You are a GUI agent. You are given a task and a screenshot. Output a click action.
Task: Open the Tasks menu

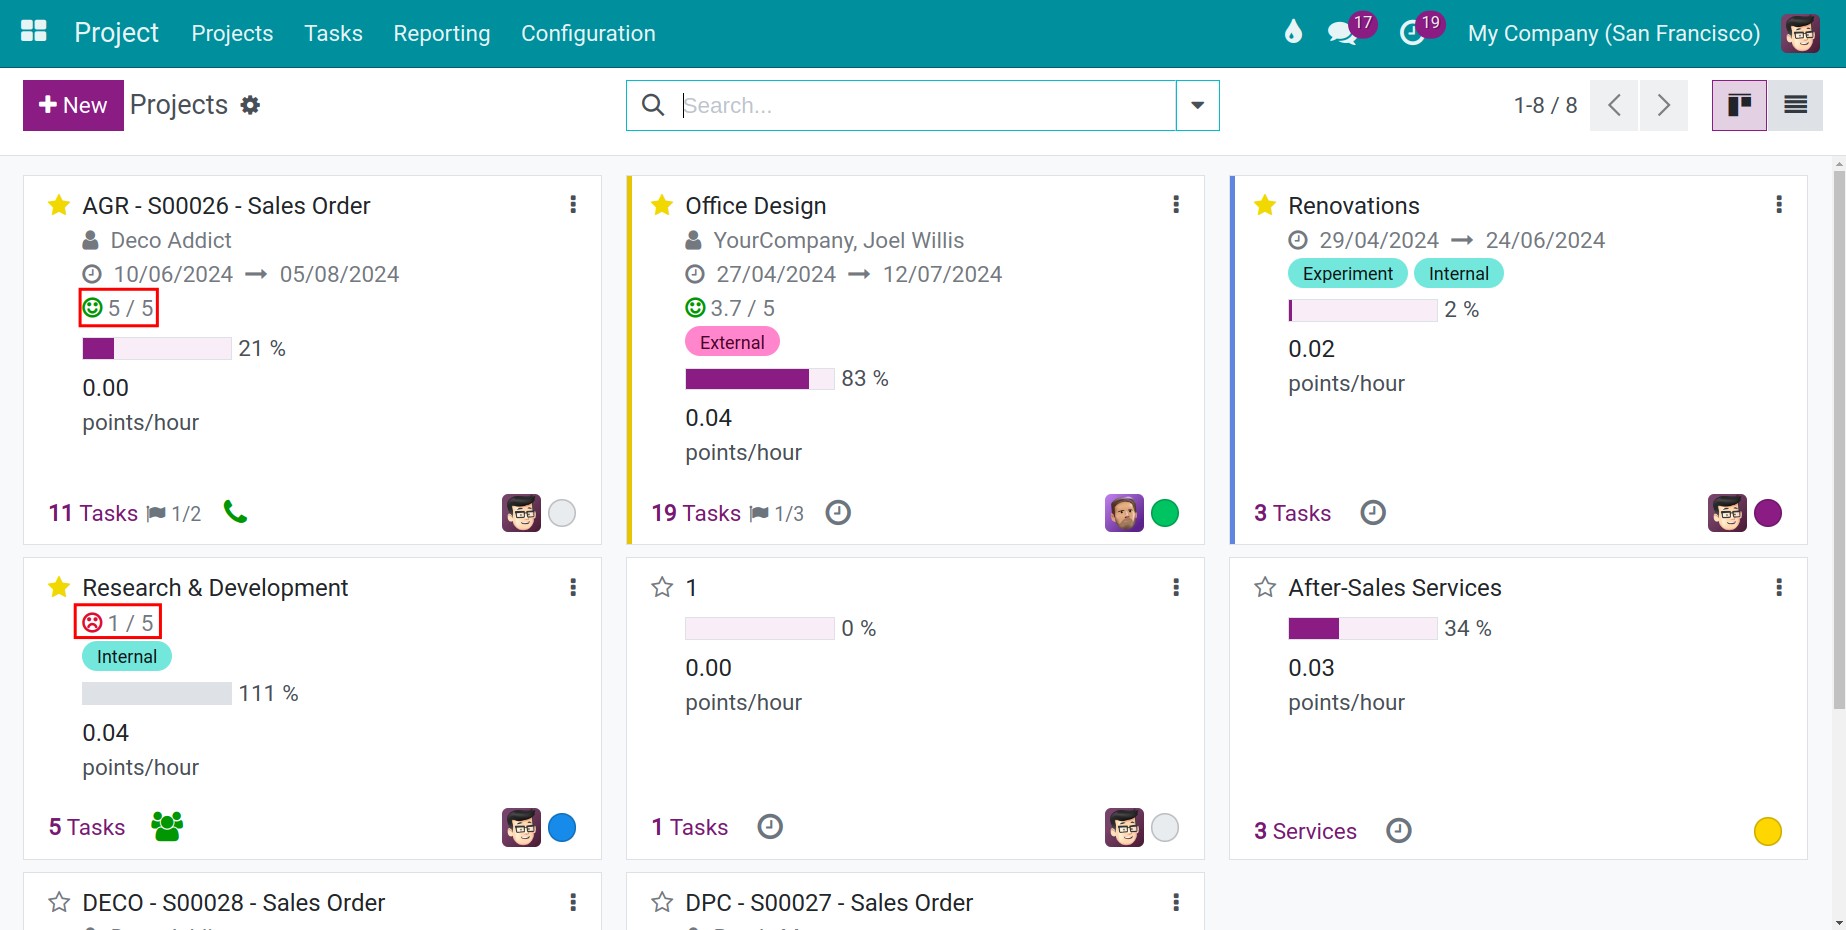coord(333,33)
